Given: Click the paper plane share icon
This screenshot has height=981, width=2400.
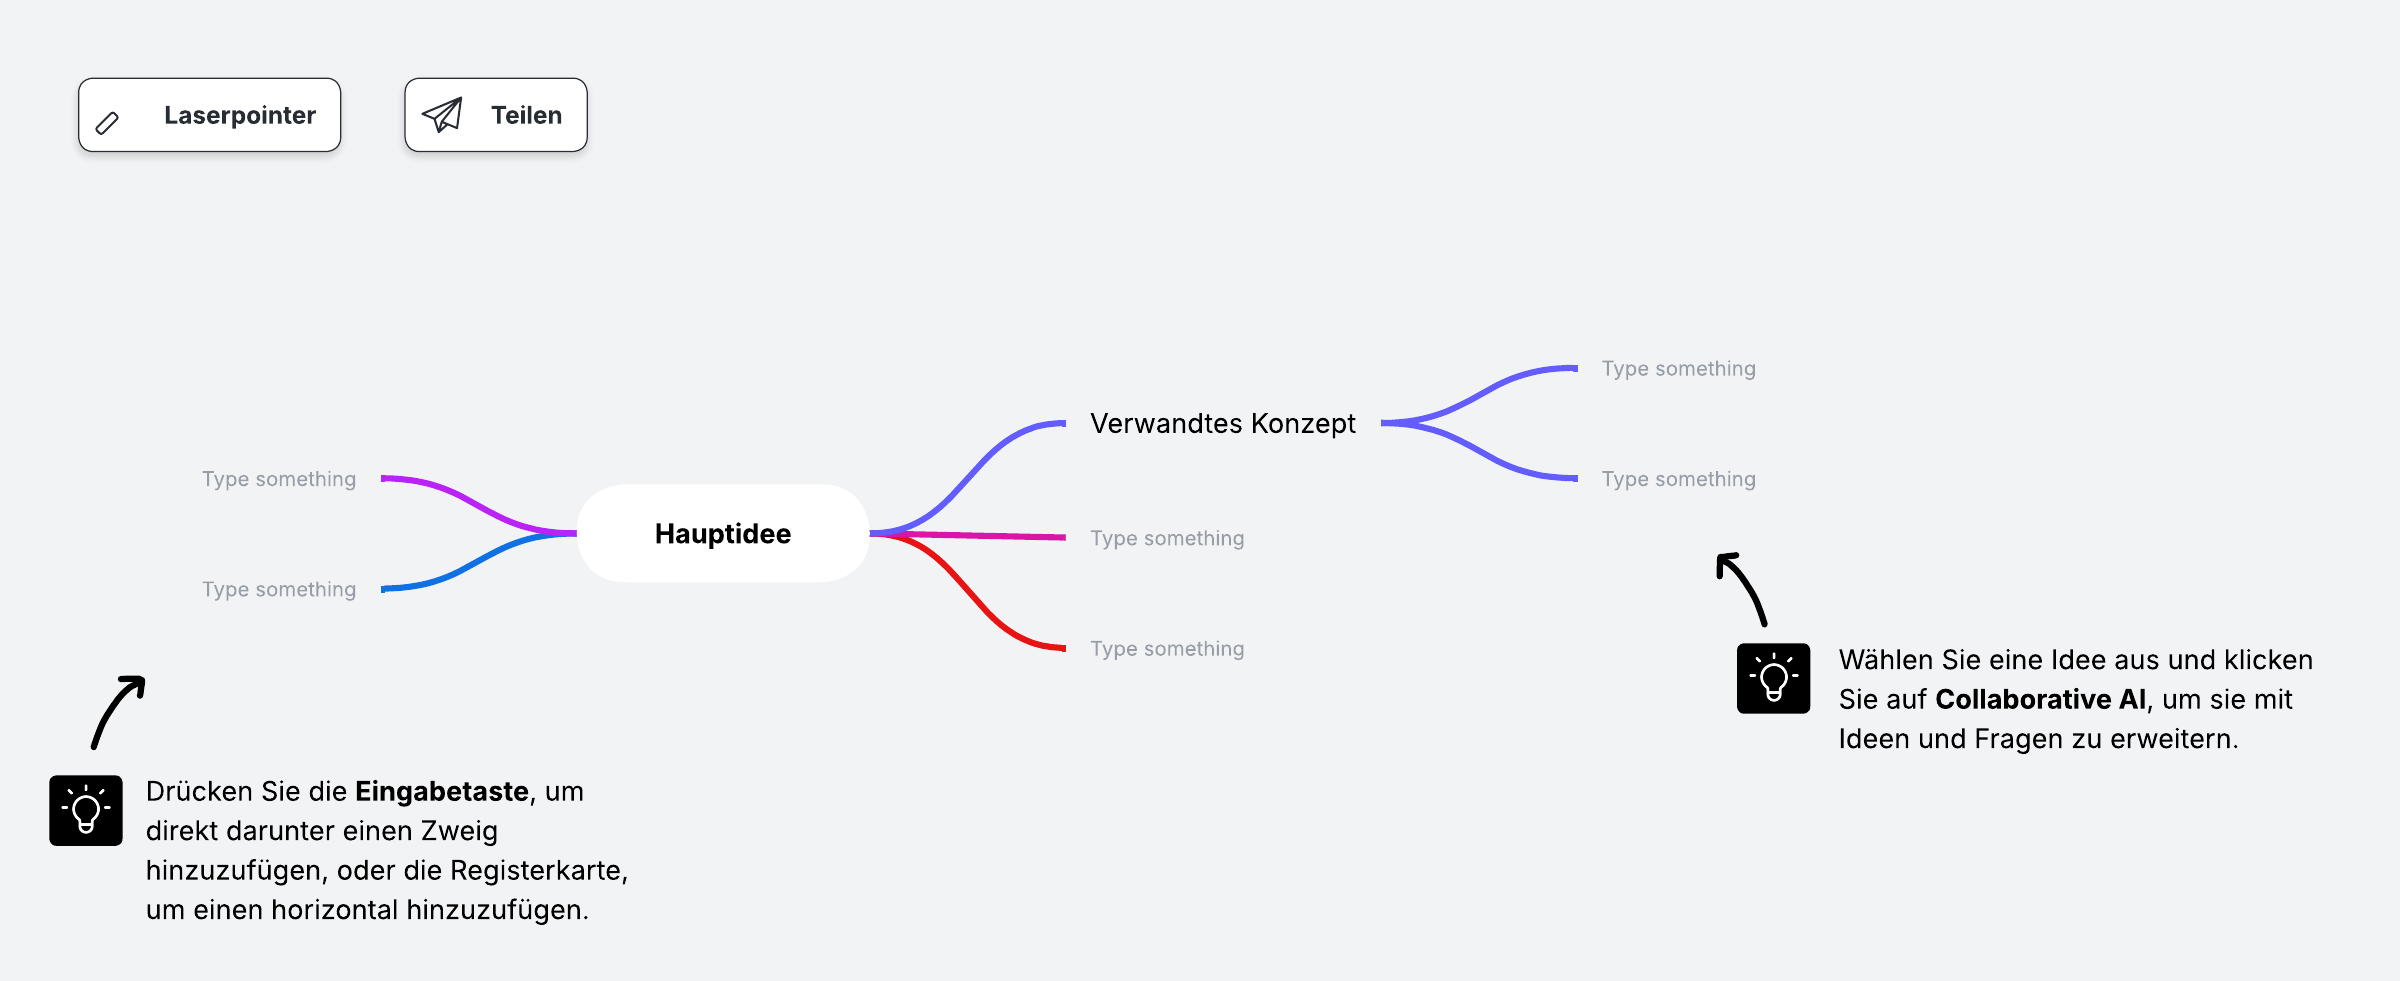Looking at the screenshot, I should coord(442,115).
